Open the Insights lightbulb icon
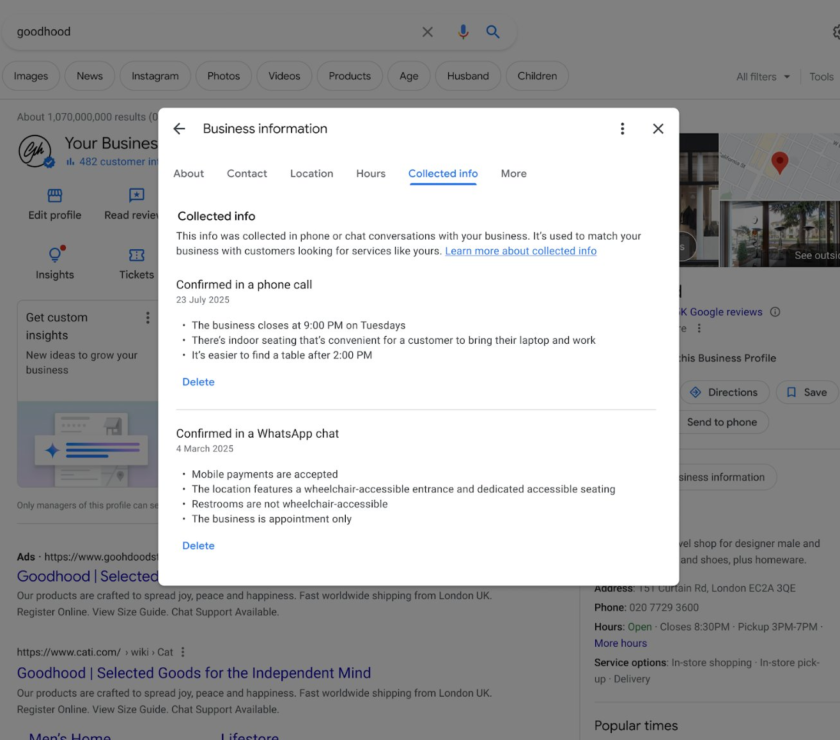840x740 pixels. coord(55,254)
